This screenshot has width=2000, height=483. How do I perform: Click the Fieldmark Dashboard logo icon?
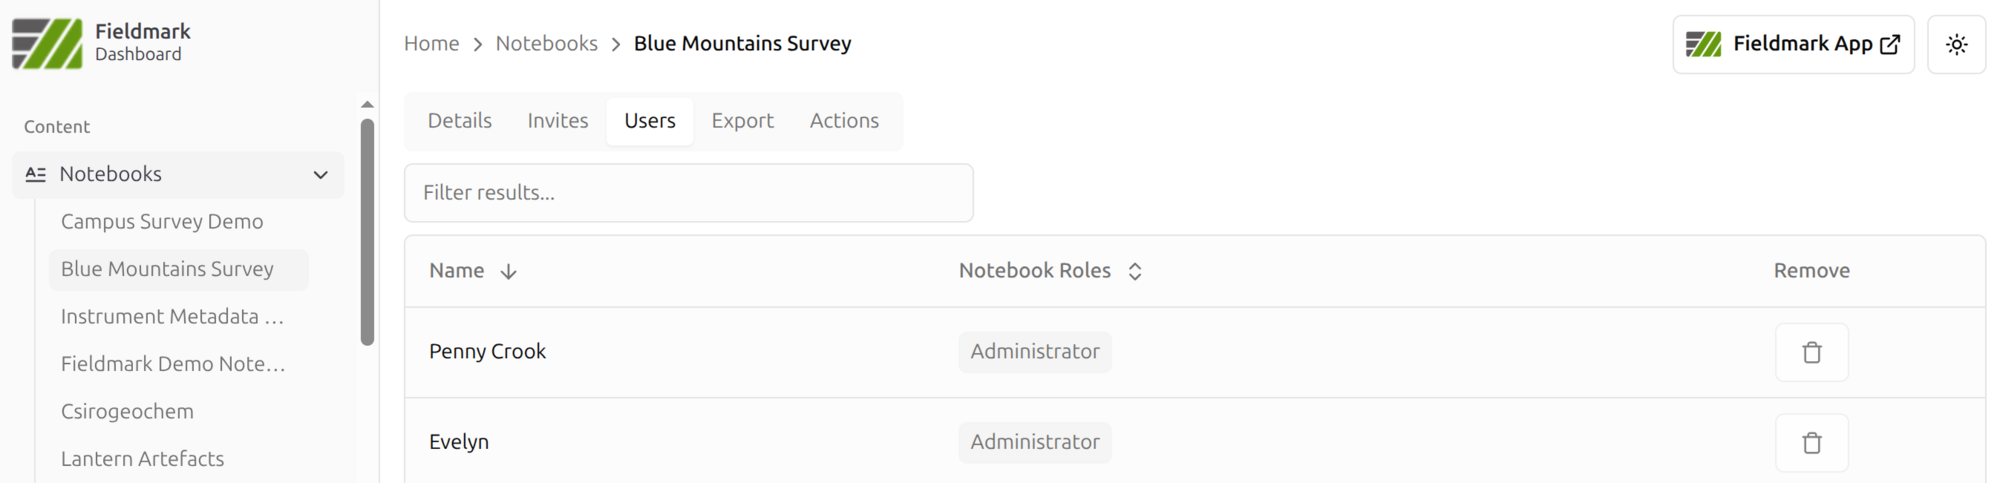[47, 44]
